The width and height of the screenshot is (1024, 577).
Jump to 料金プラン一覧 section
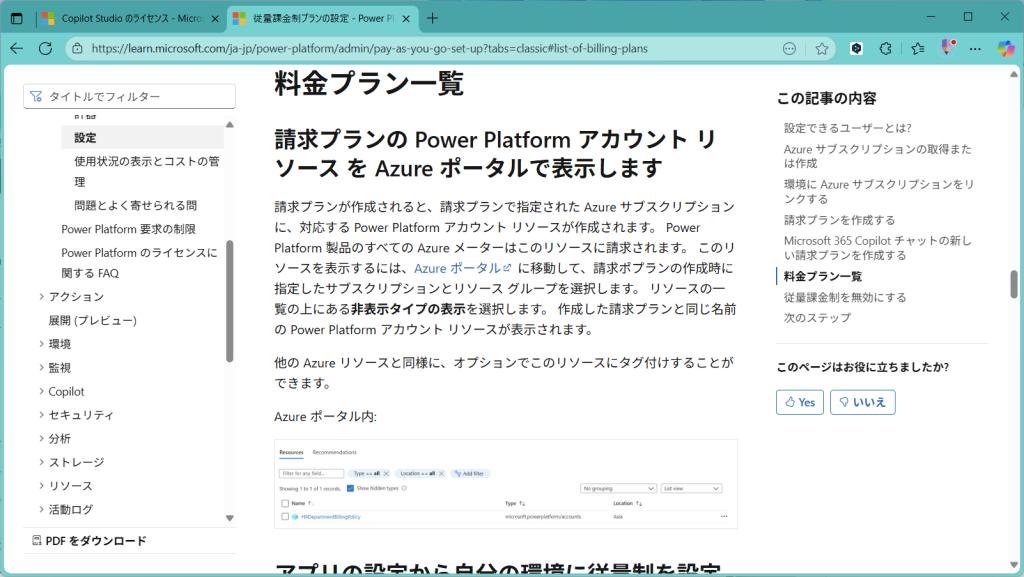tap(823, 276)
